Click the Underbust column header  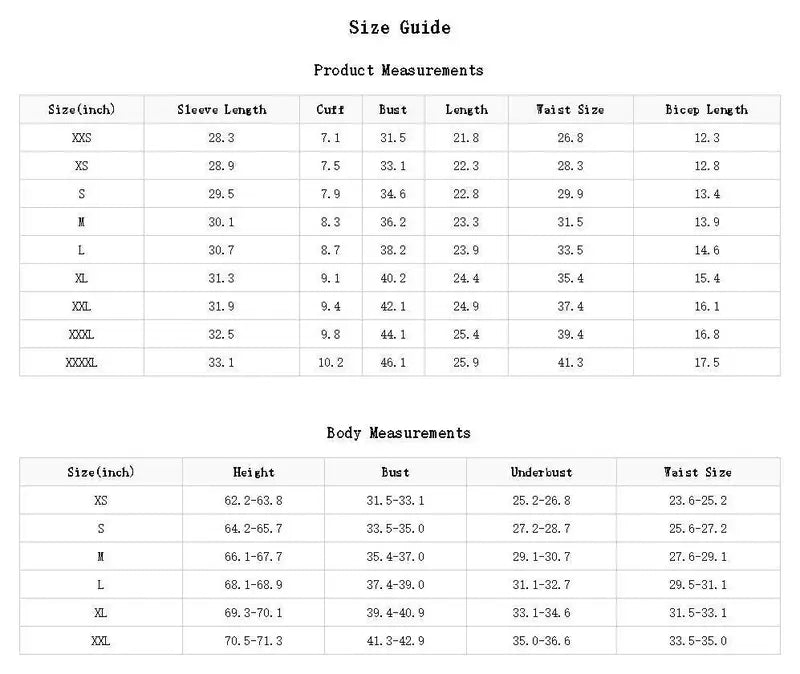point(541,472)
